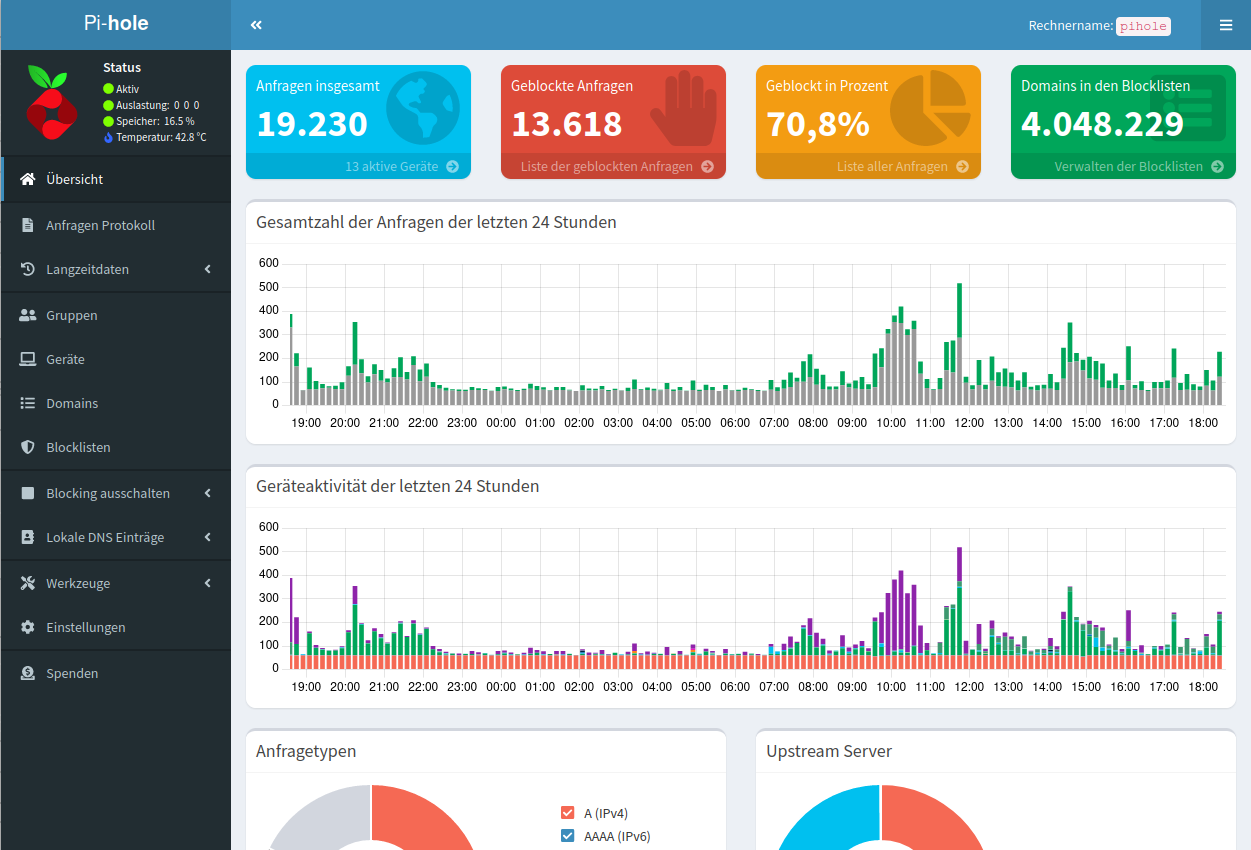Open the Übersicht page
Viewport: 1251px width, 850px height.
coord(116,179)
